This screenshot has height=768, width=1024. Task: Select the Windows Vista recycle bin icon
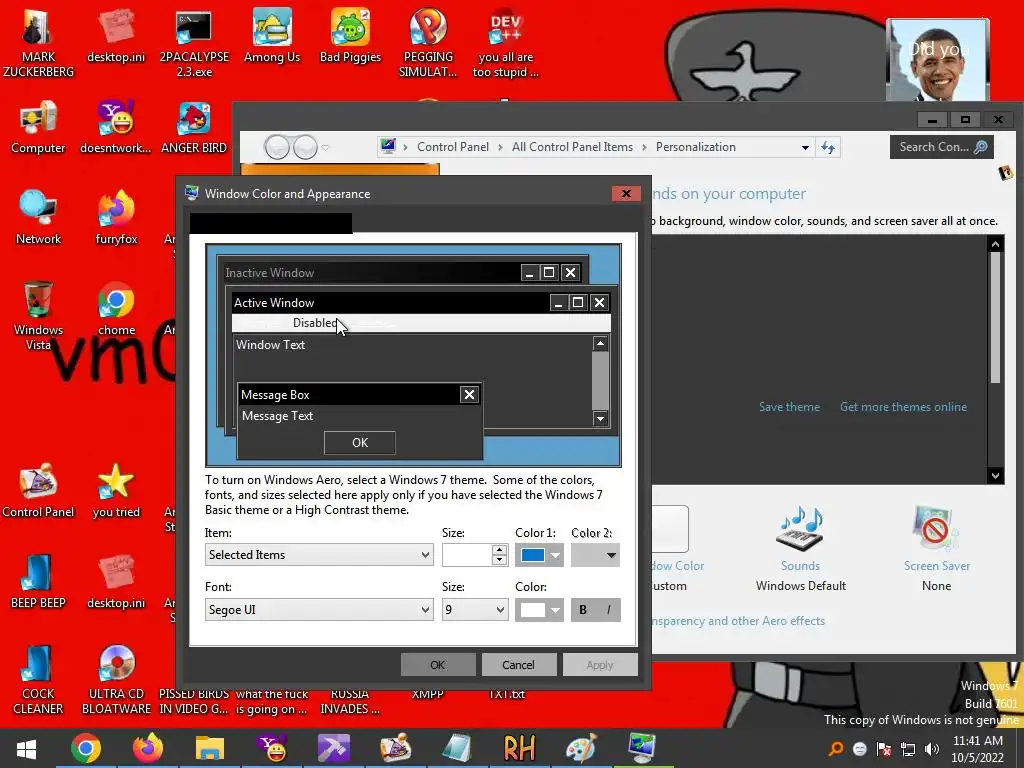38,316
